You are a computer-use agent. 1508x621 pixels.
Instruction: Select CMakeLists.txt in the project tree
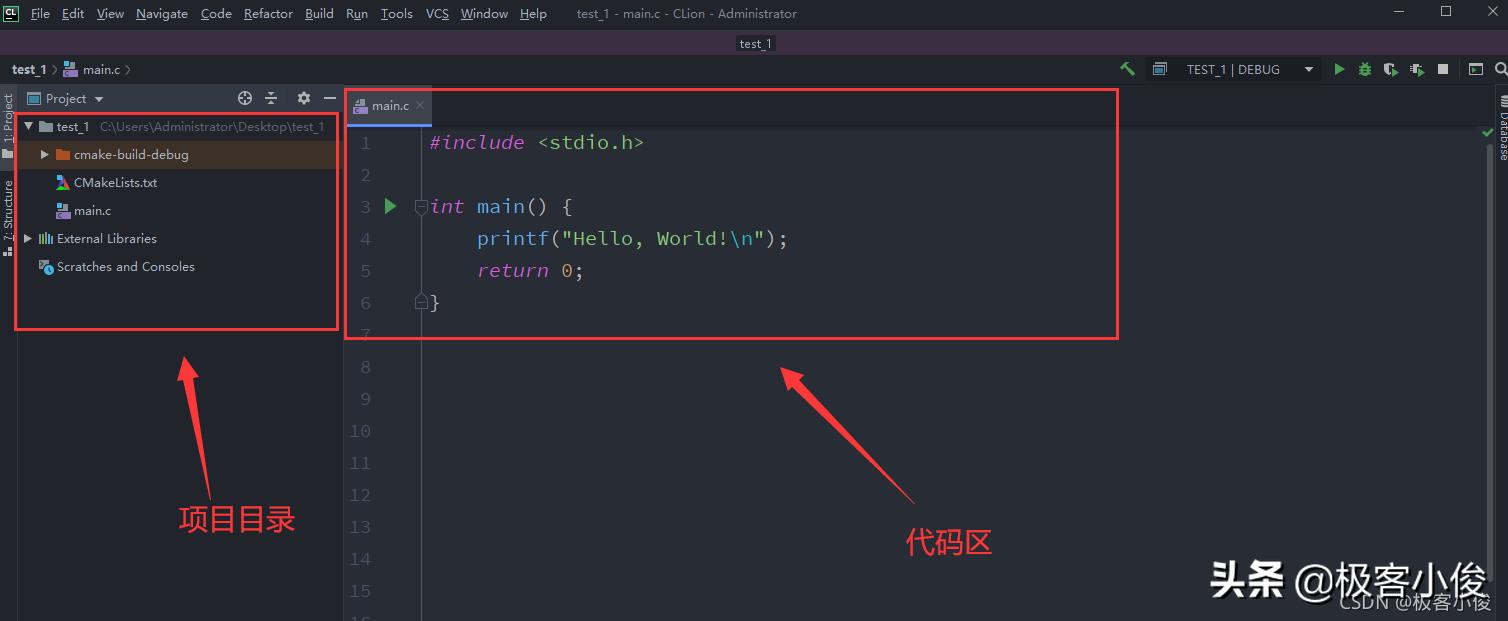(x=115, y=183)
